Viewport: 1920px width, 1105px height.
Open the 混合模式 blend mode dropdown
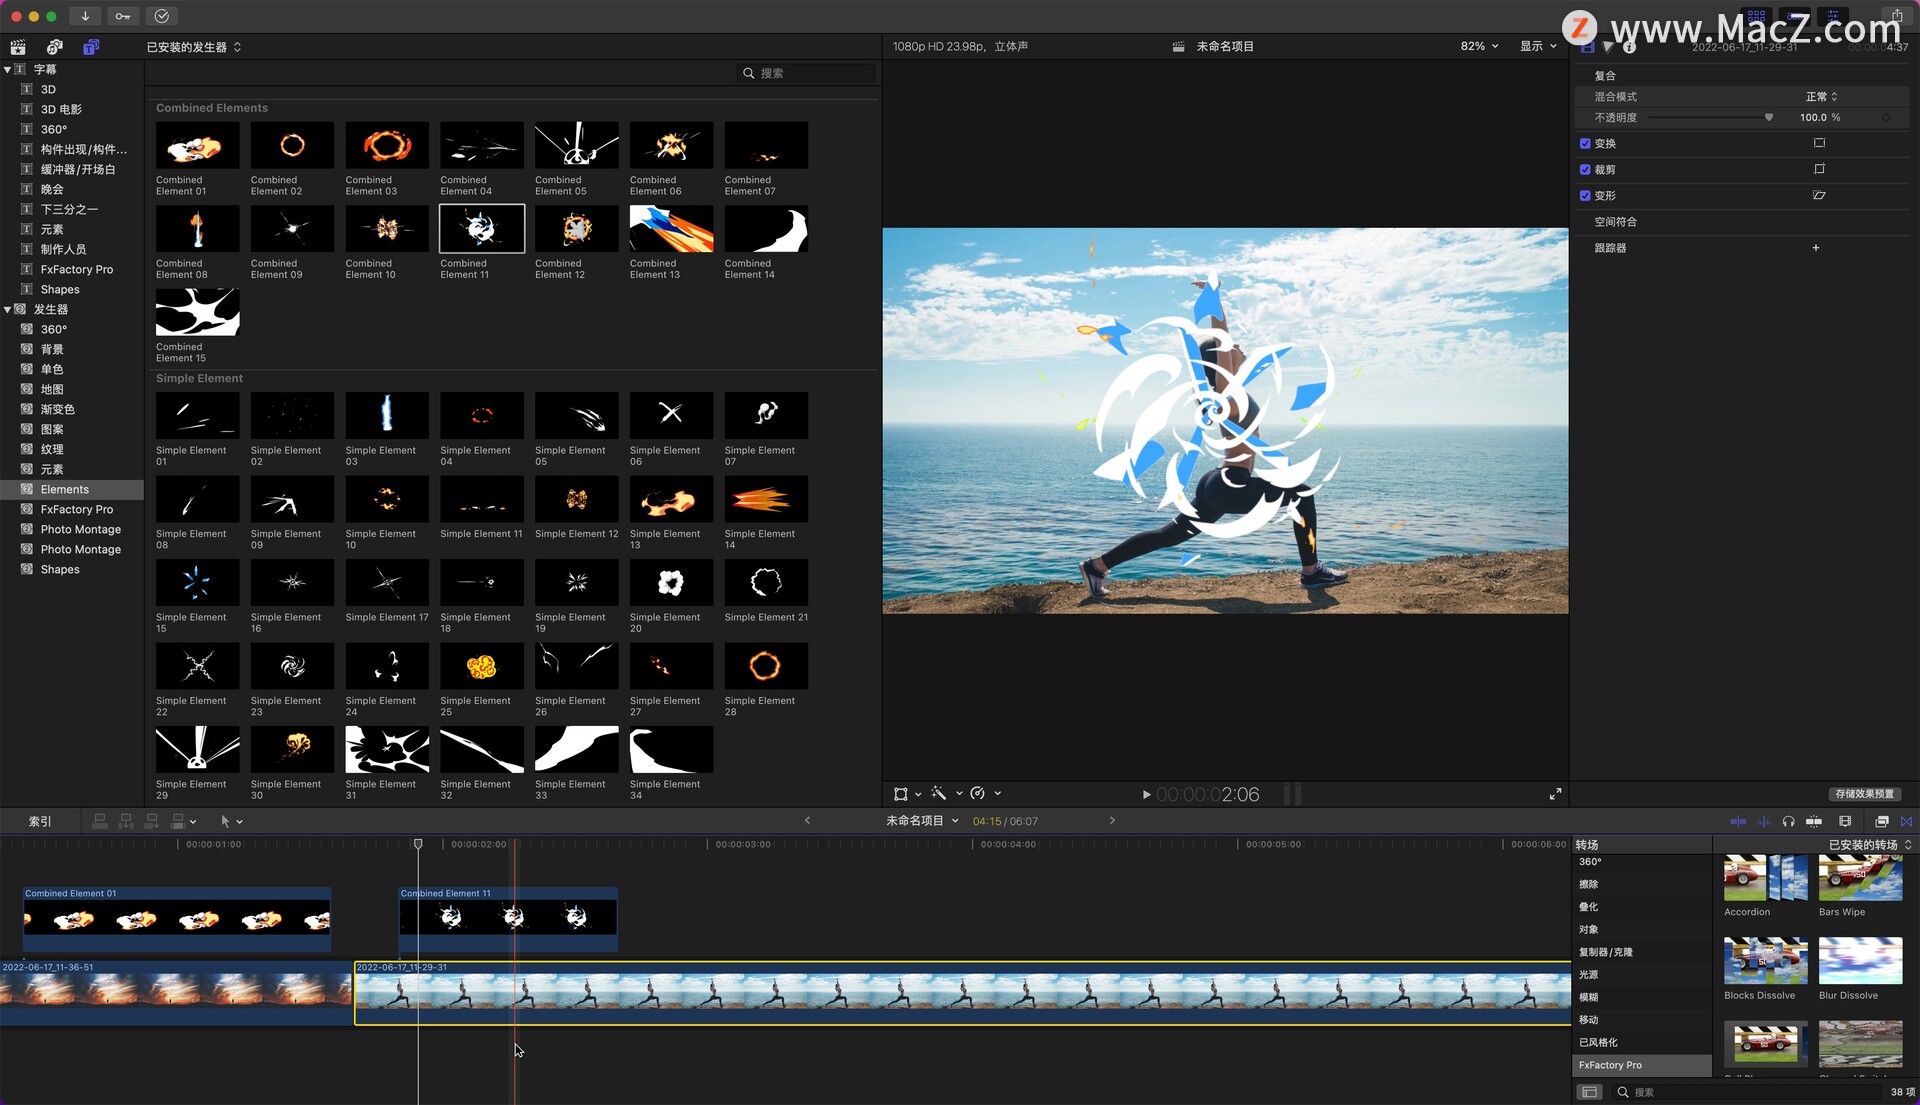pos(1821,97)
